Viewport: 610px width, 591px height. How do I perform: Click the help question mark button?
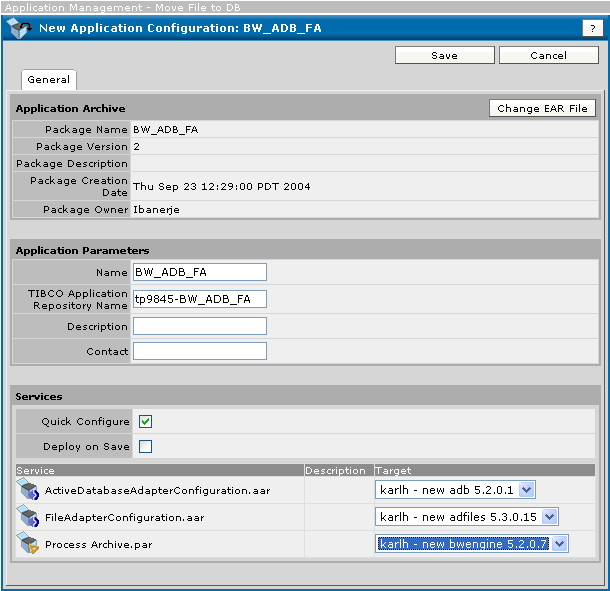click(x=590, y=28)
